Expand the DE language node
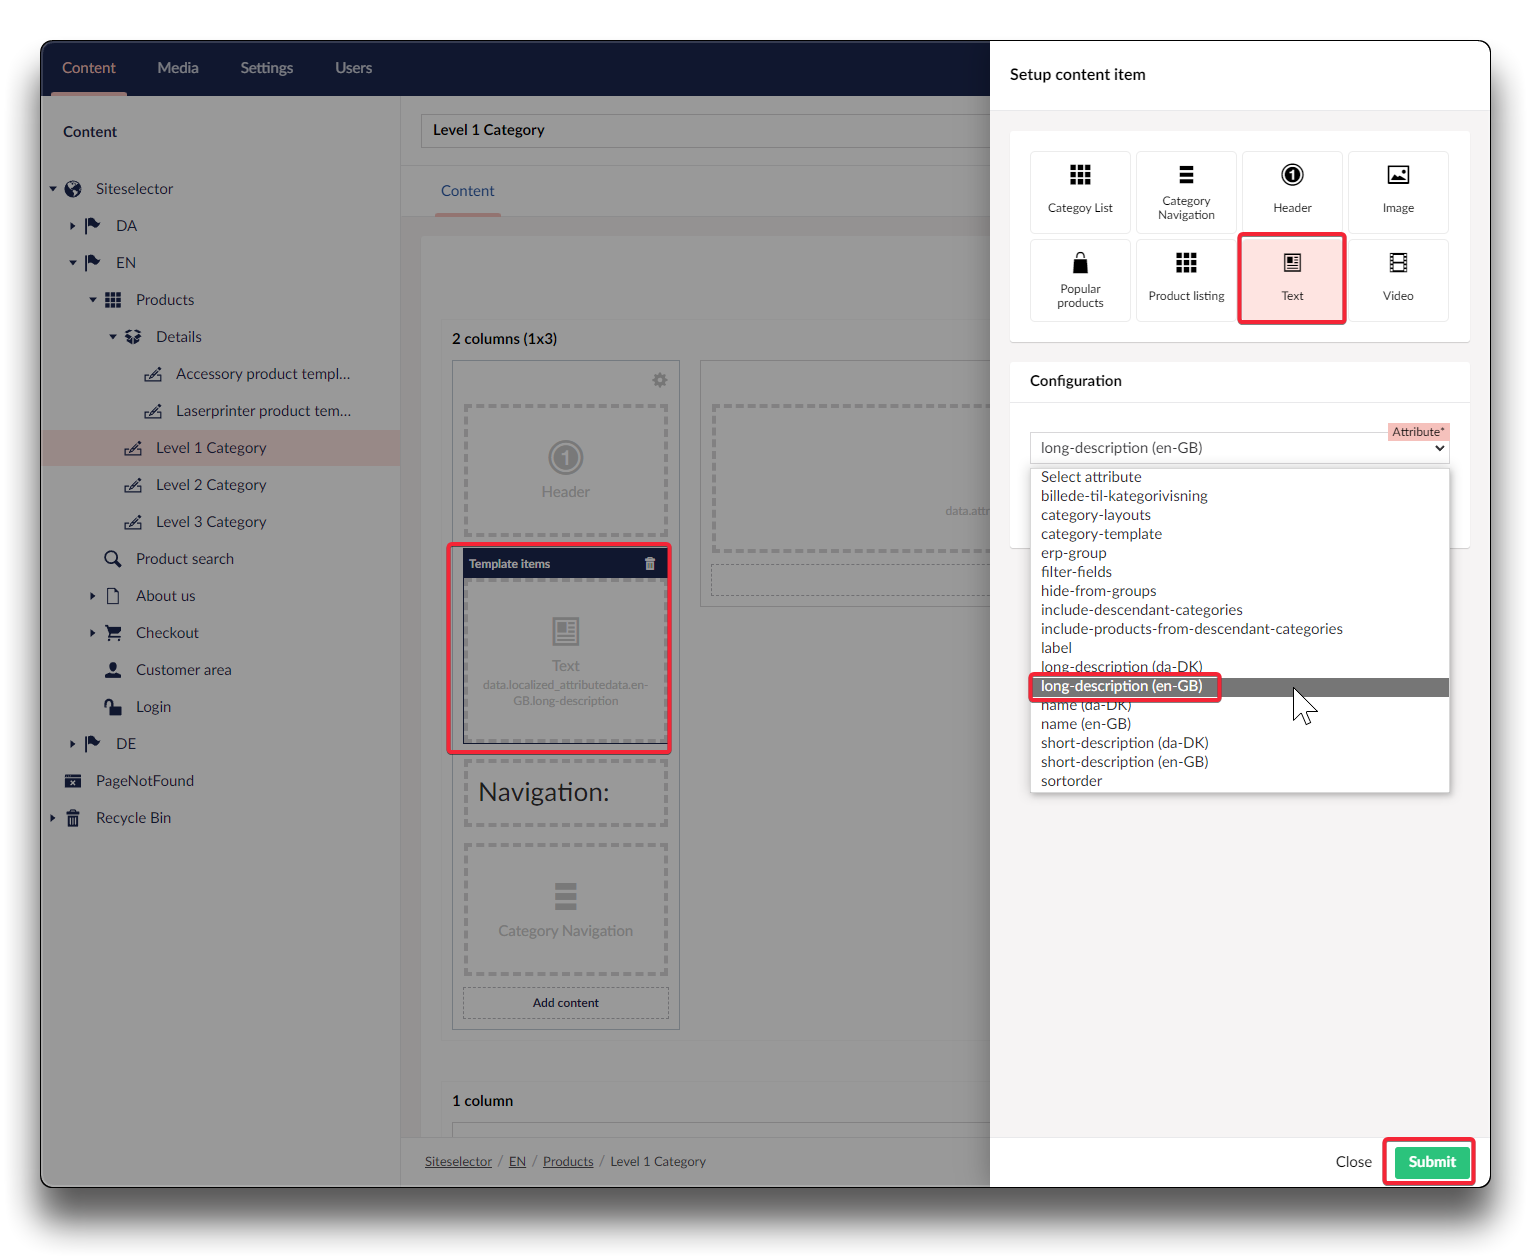1531x1260 pixels. (x=72, y=744)
